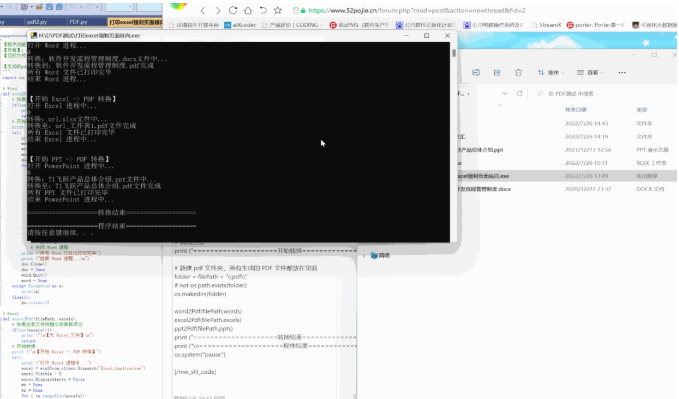Image resolution: width=679 pixels, height=399 pixels.
Task: Click the Explorer breadcrumb arrow
Action: coord(469,94)
